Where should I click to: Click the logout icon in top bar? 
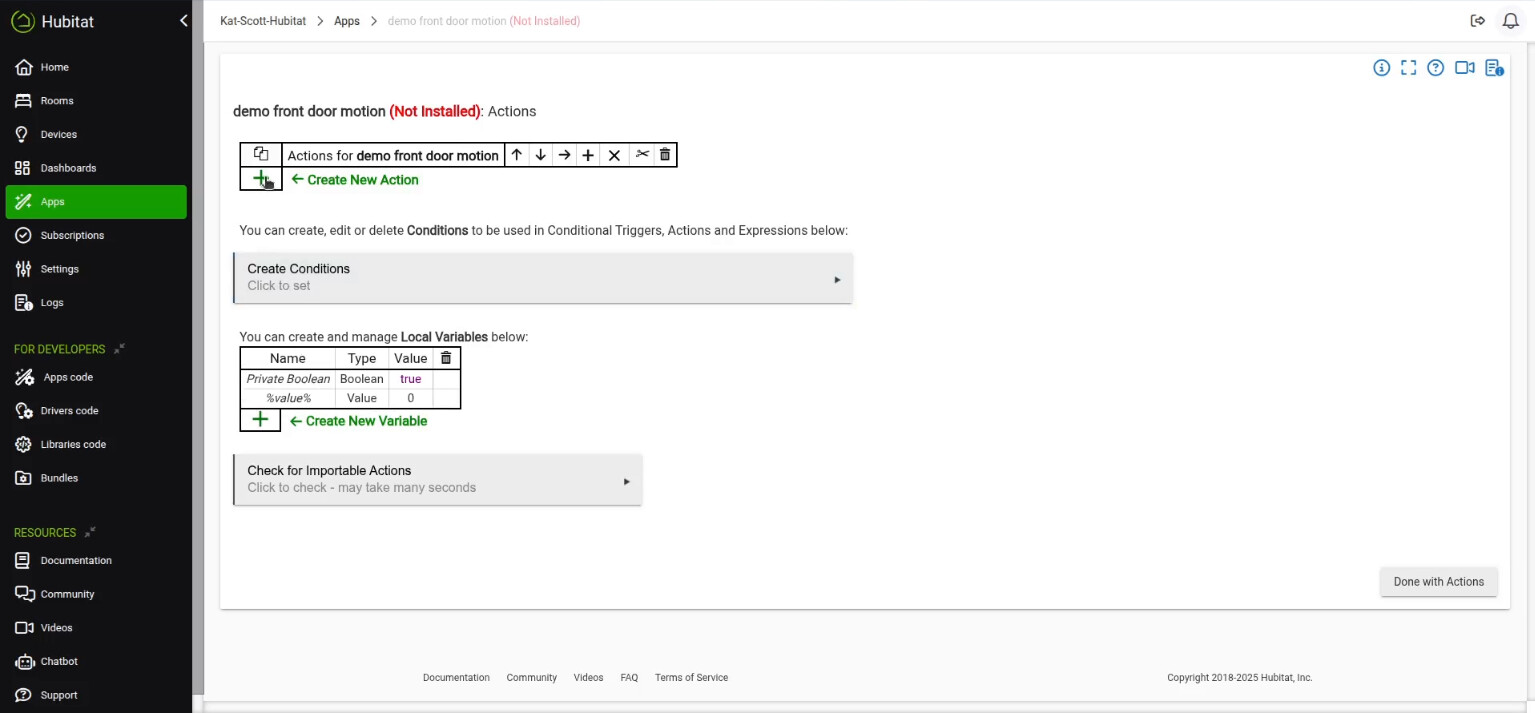click(x=1478, y=21)
